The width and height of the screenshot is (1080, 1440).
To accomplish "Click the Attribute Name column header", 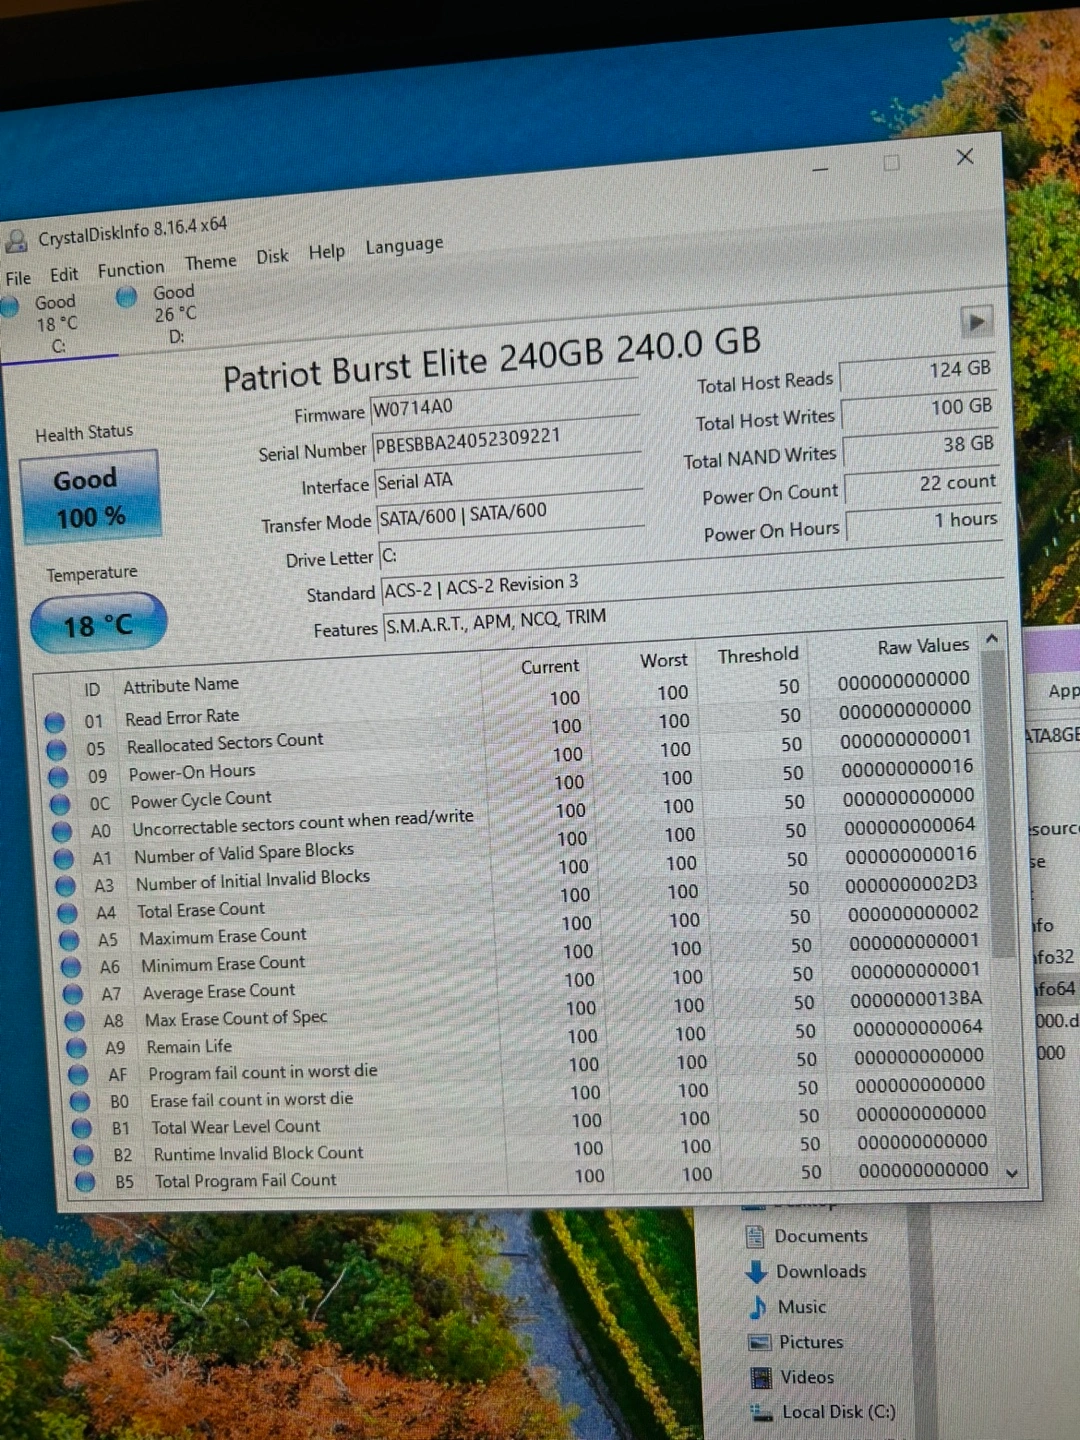I will click(181, 685).
